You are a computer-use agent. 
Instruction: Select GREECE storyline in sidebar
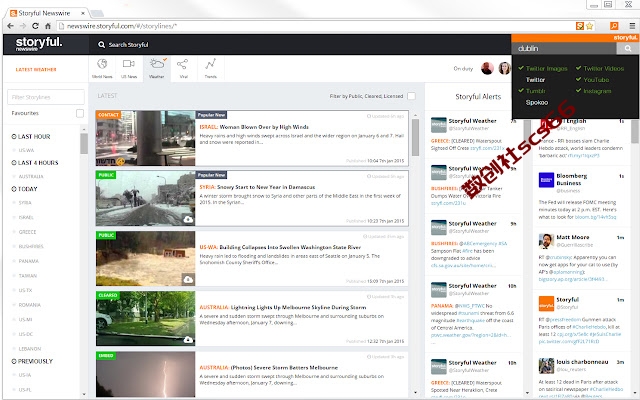27,232
